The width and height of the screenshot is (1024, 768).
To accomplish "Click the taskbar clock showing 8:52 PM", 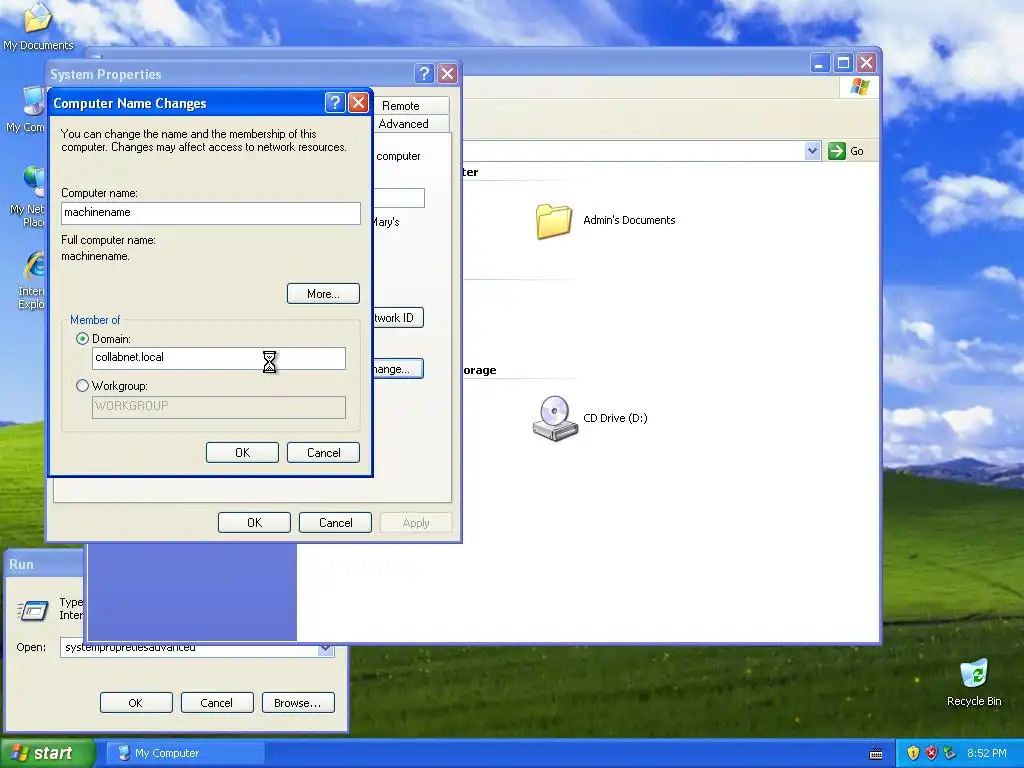I will click(x=986, y=753).
